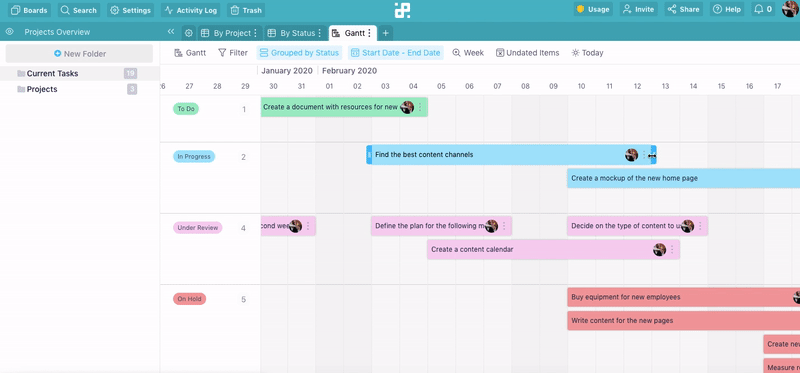Open 'Define the plan for the following' task
This screenshot has width=800, height=373.
click(441, 226)
